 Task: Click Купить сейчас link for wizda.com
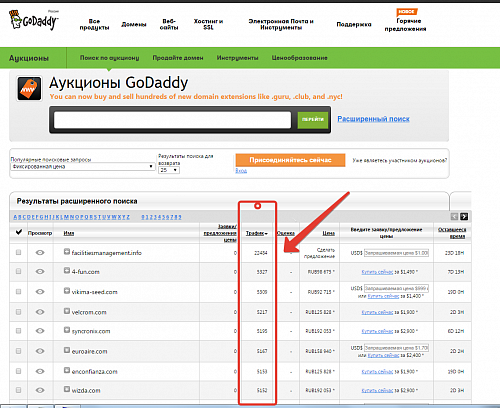click(377, 390)
